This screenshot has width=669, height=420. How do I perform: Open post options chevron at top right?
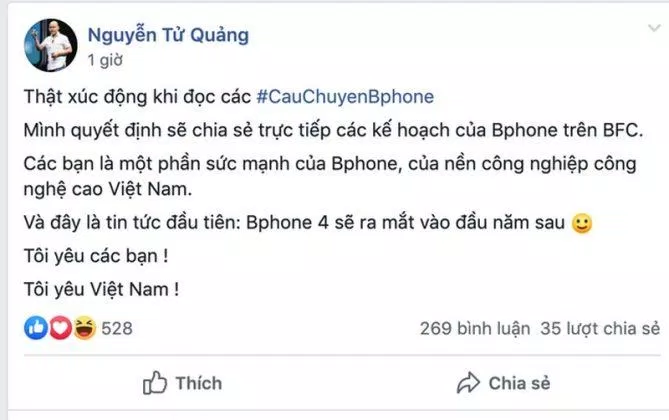(654, 29)
